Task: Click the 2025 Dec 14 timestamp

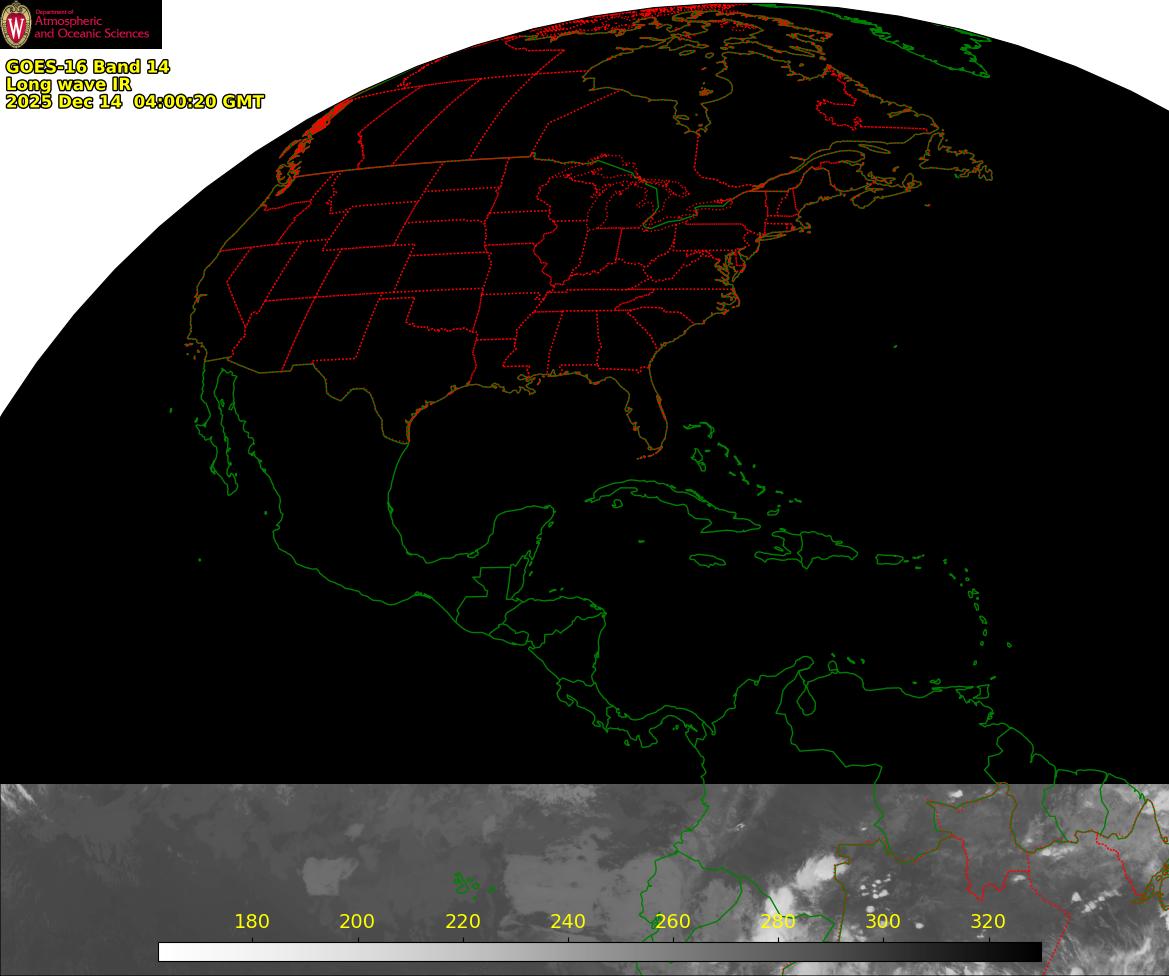Action: coord(134,102)
